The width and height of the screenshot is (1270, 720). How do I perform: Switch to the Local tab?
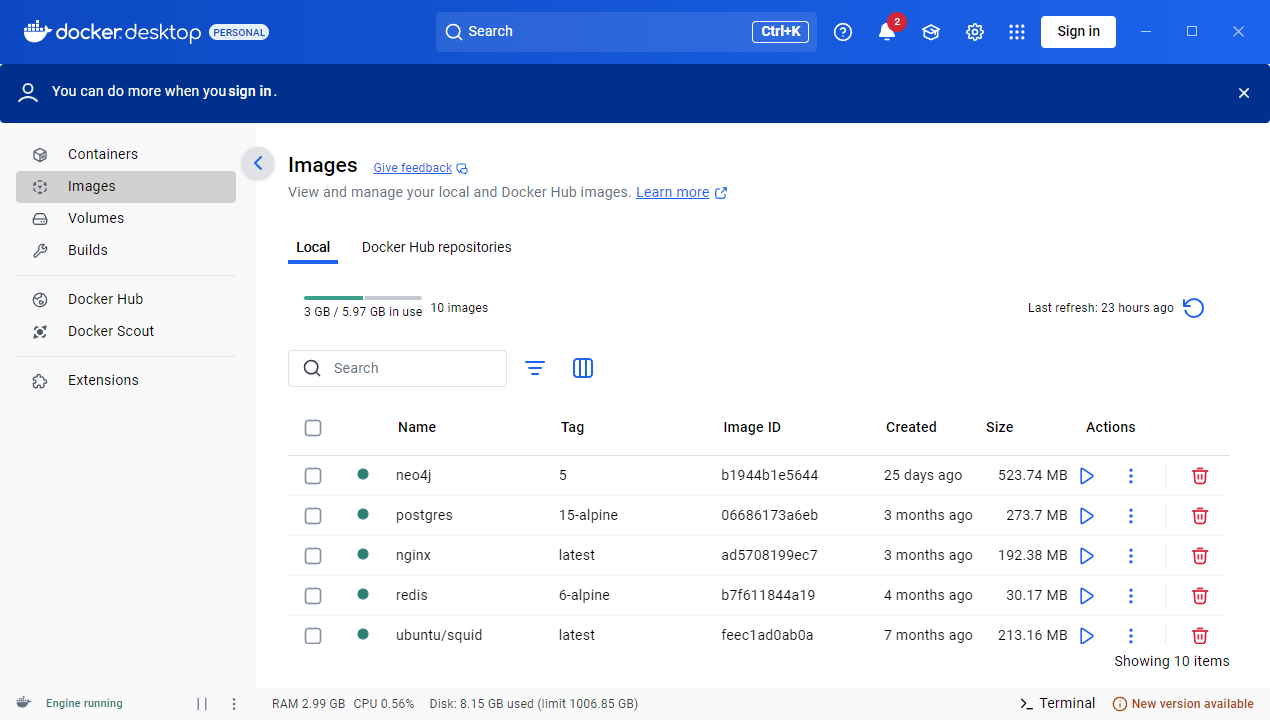tap(313, 247)
